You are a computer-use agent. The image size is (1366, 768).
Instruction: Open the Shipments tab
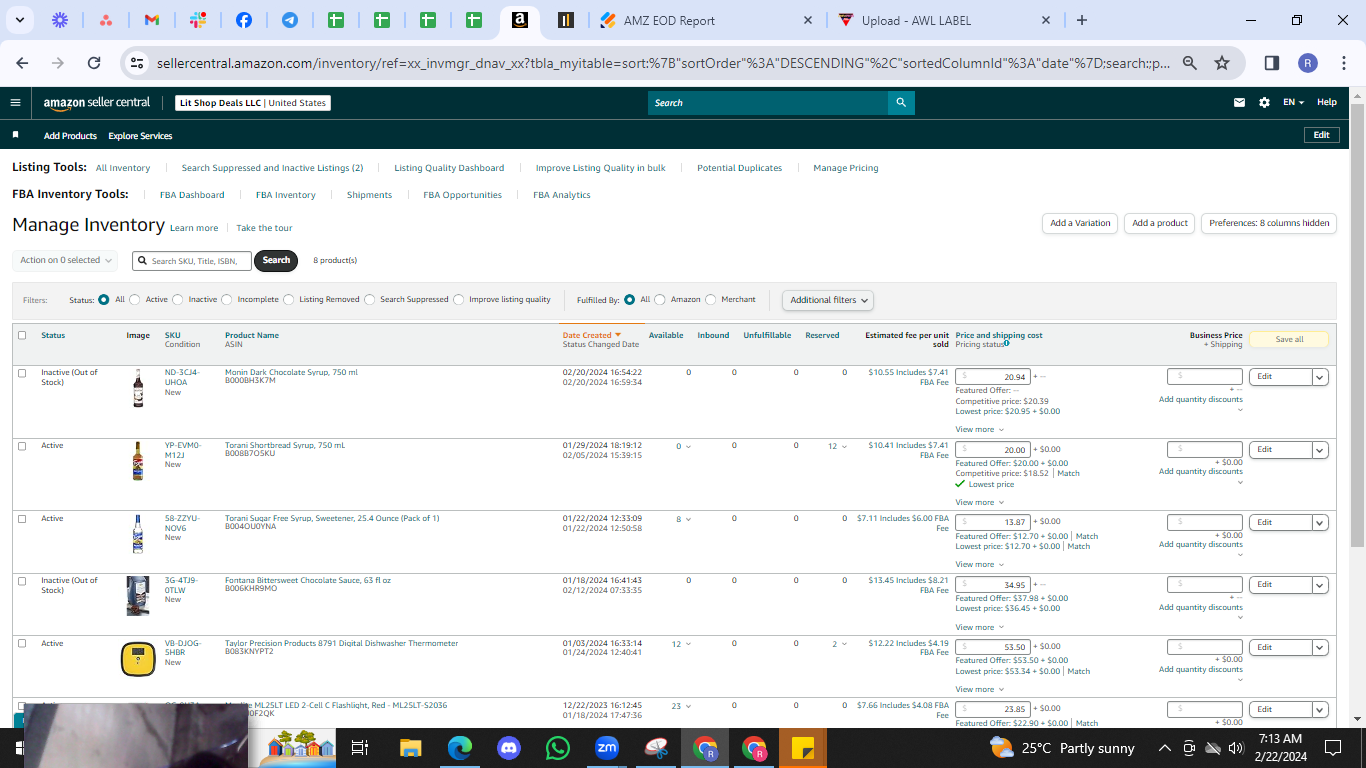(x=369, y=195)
